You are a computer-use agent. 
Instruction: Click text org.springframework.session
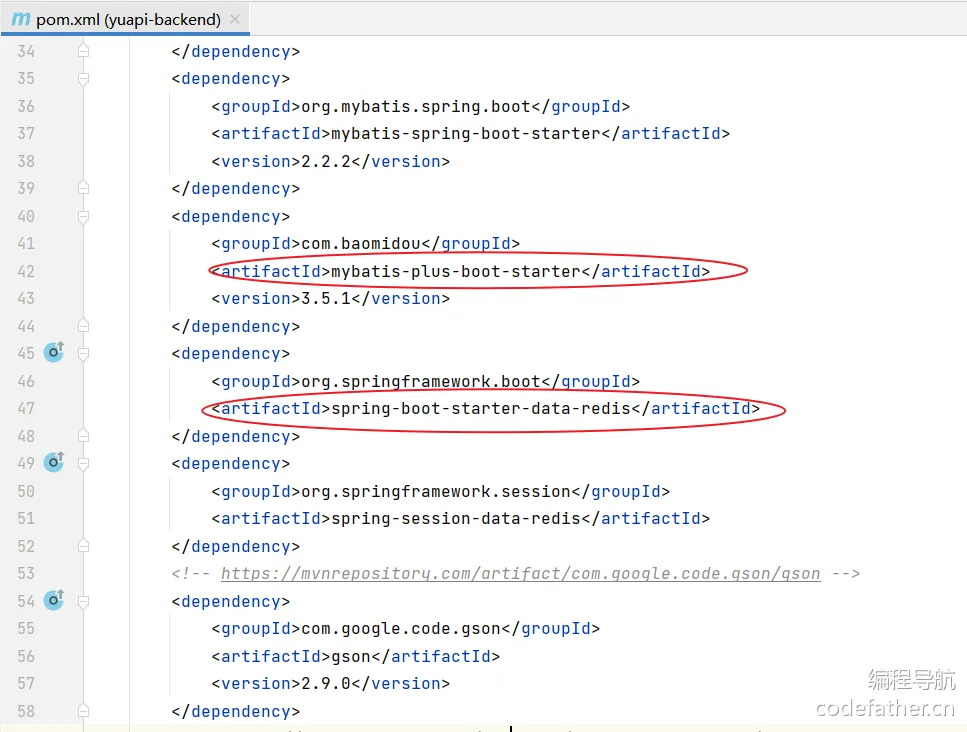[x=436, y=491]
